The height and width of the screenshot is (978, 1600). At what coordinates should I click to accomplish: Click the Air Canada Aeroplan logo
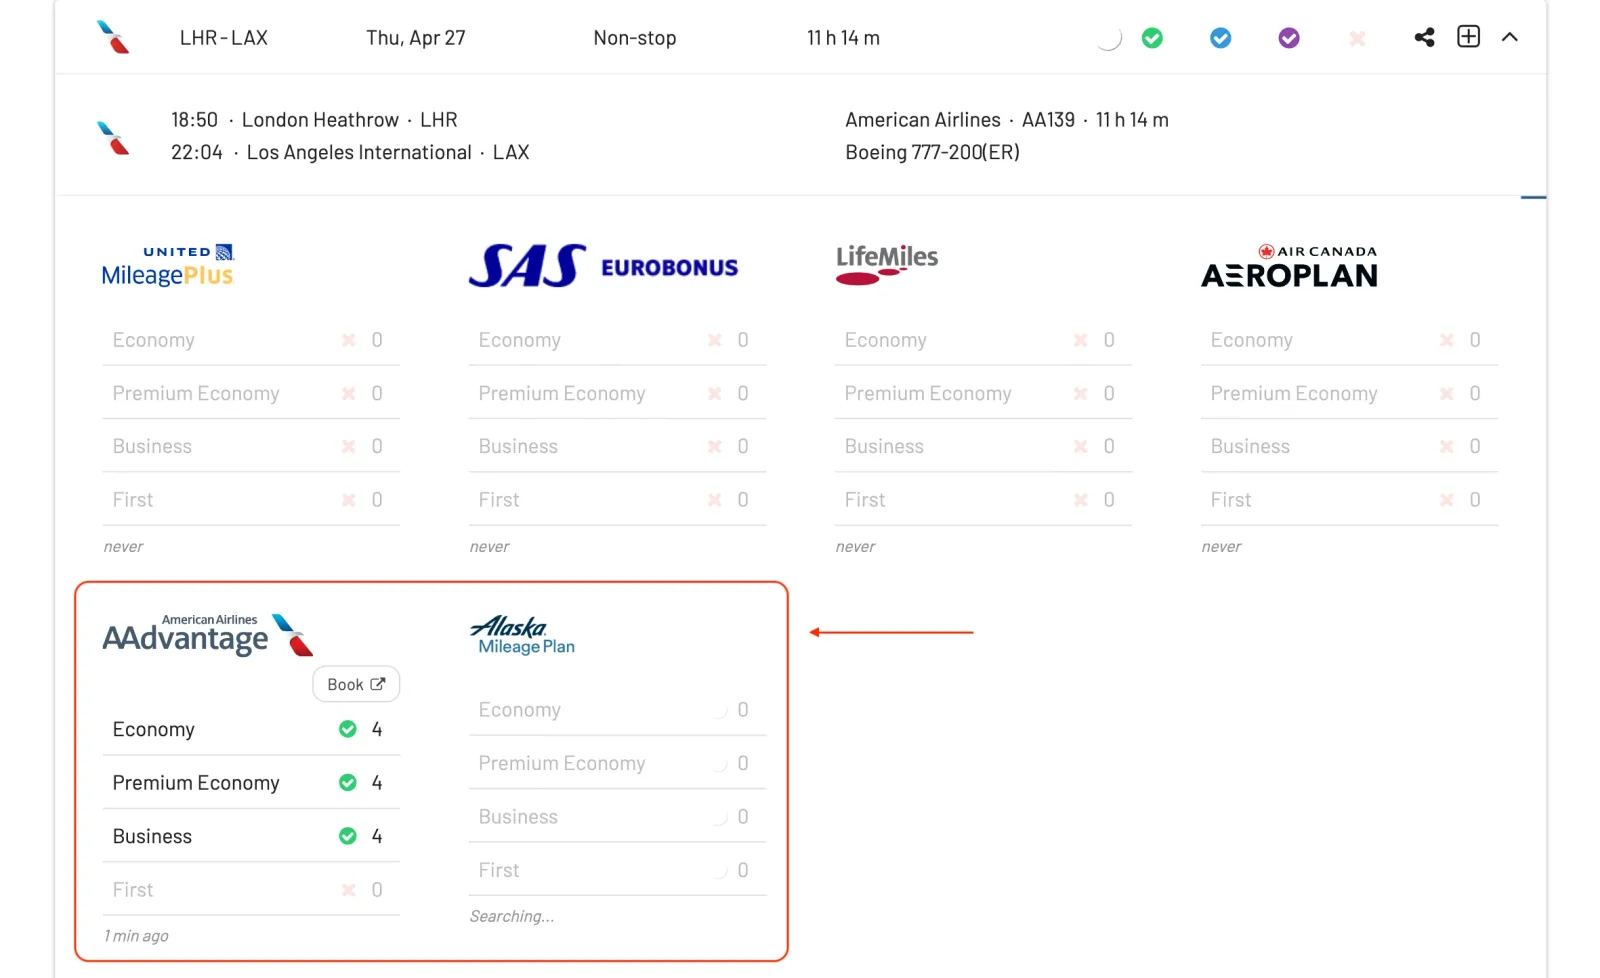click(1290, 266)
